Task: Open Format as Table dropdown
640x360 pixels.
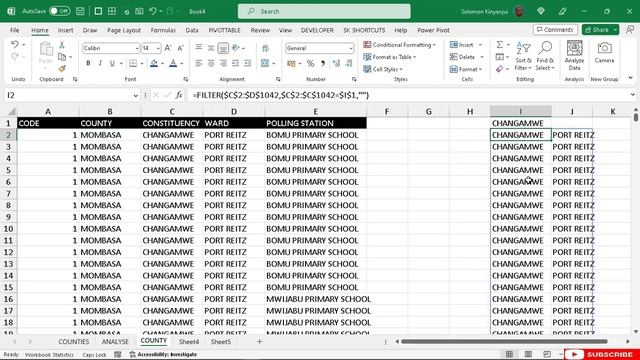Action: (390, 57)
